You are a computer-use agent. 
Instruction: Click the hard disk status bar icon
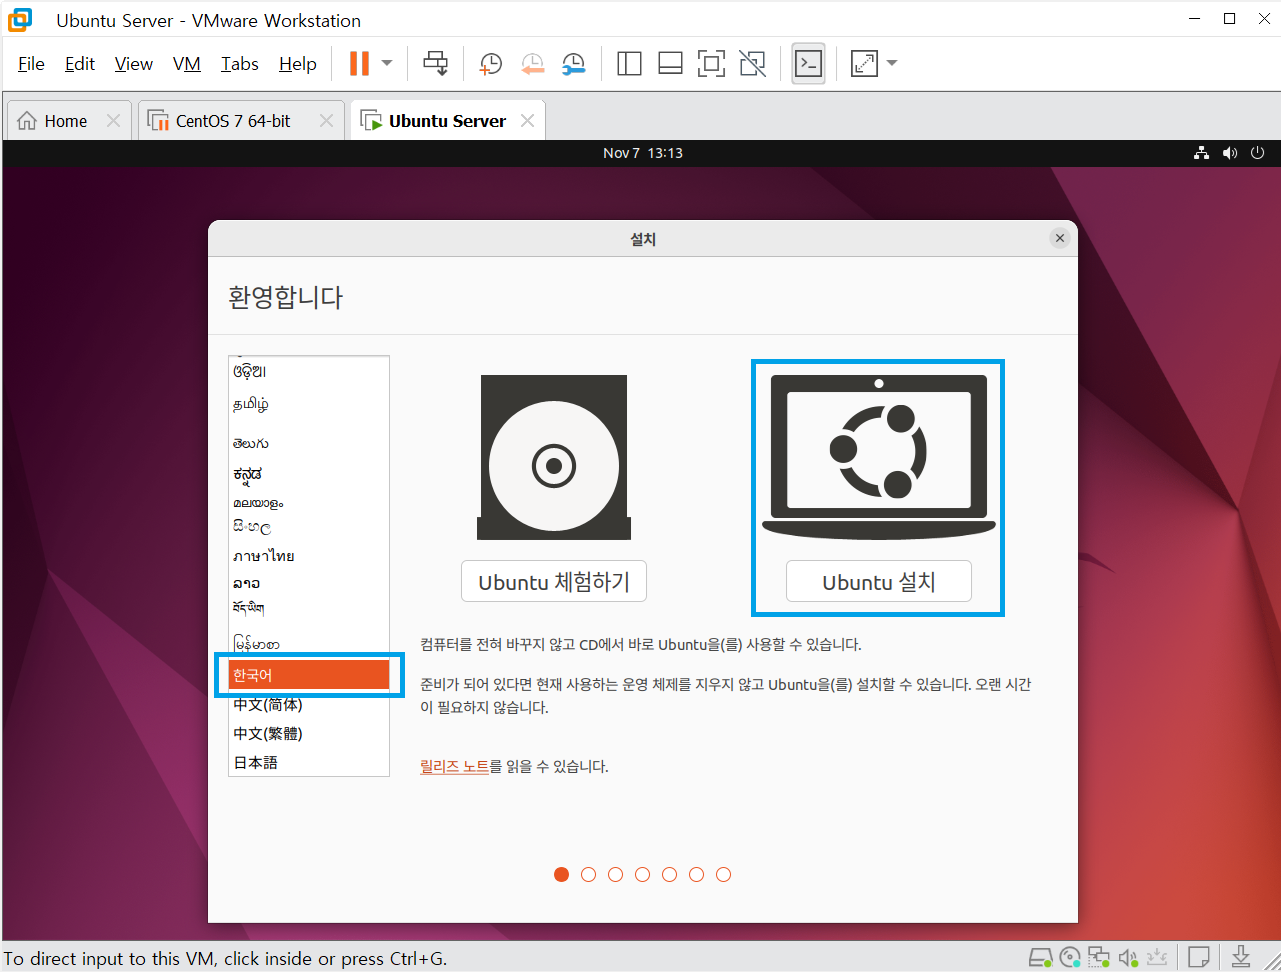point(1041,958)
